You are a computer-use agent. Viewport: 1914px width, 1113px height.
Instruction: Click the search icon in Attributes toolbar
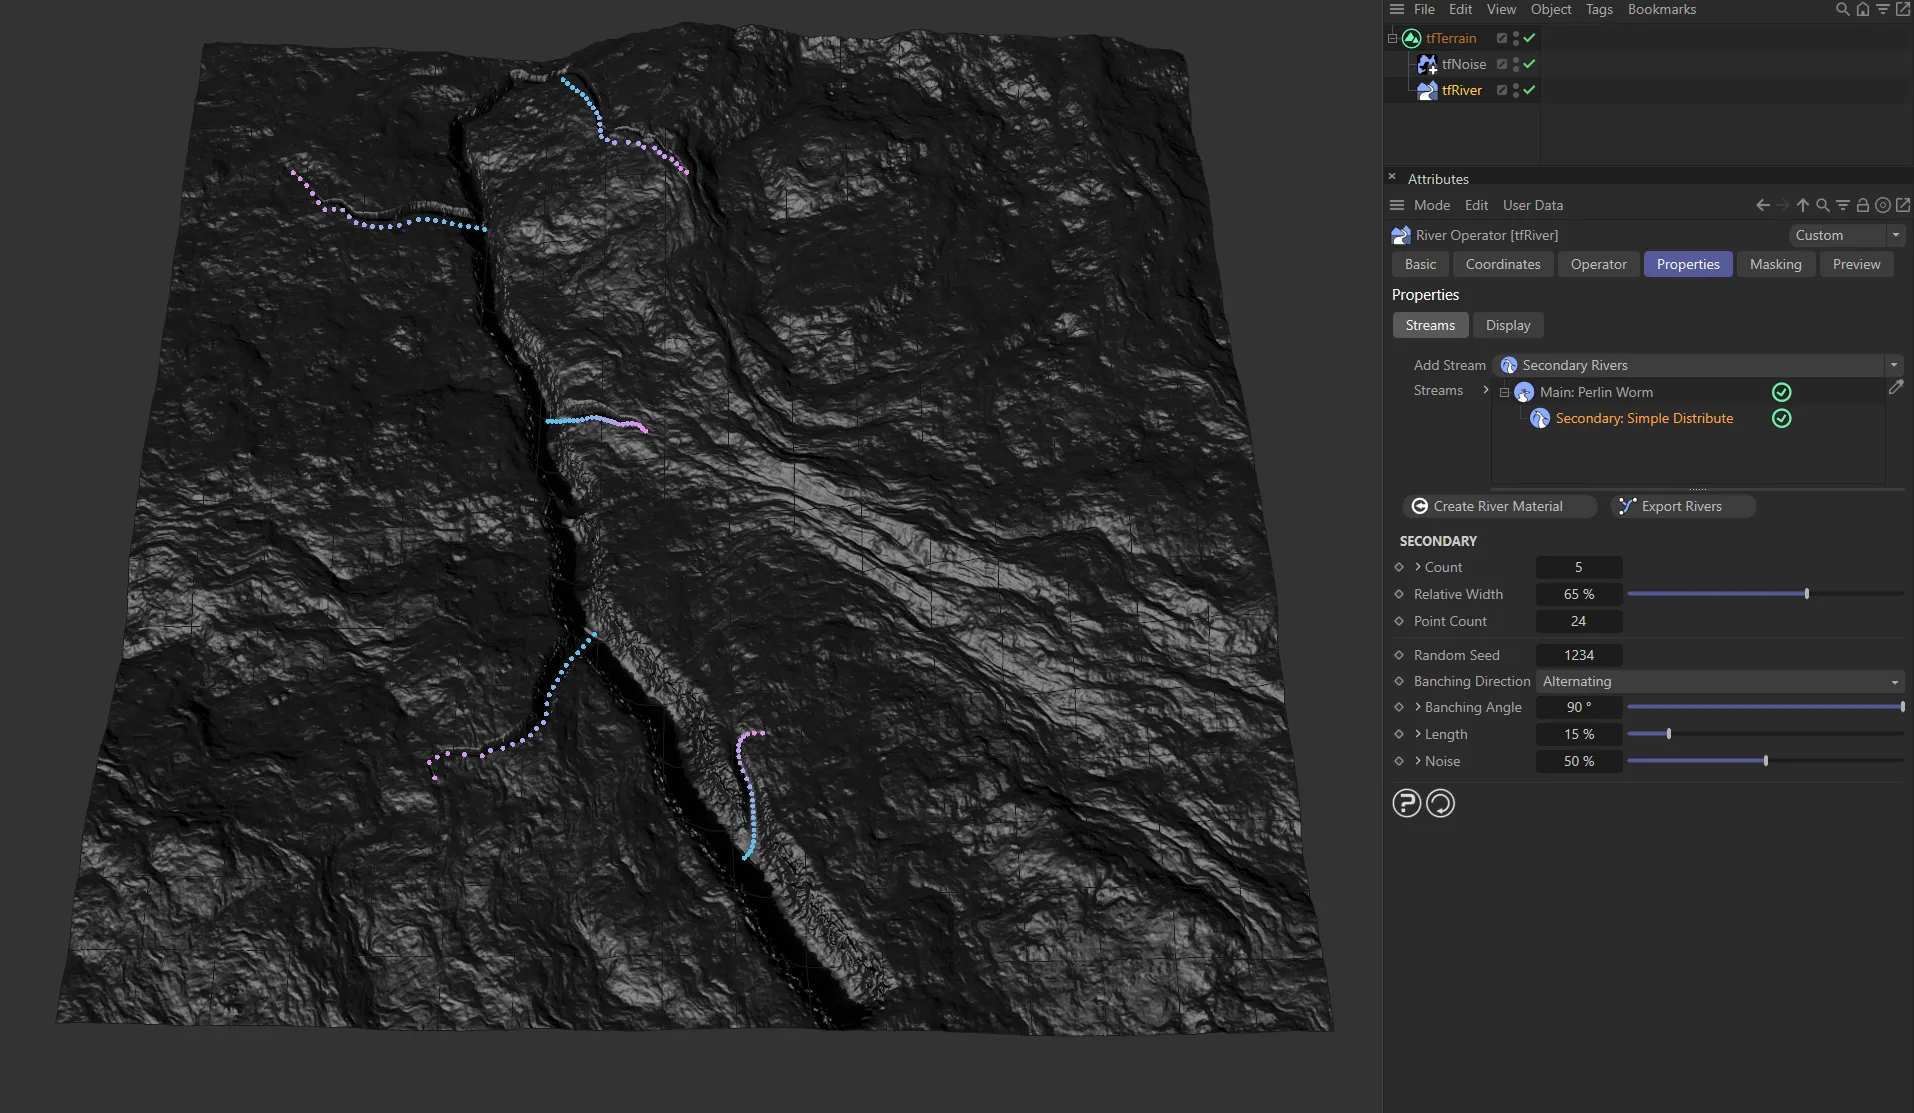[1822, 205]
